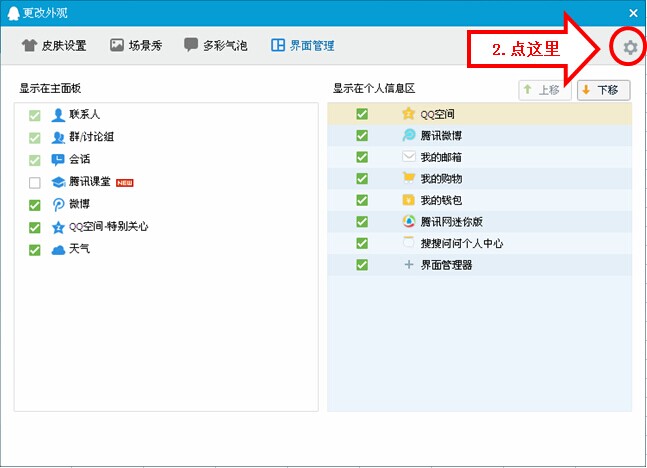Click the 天气 cloud icon
The width and height of the screenshot is (647, 468).
coord(58,249)
